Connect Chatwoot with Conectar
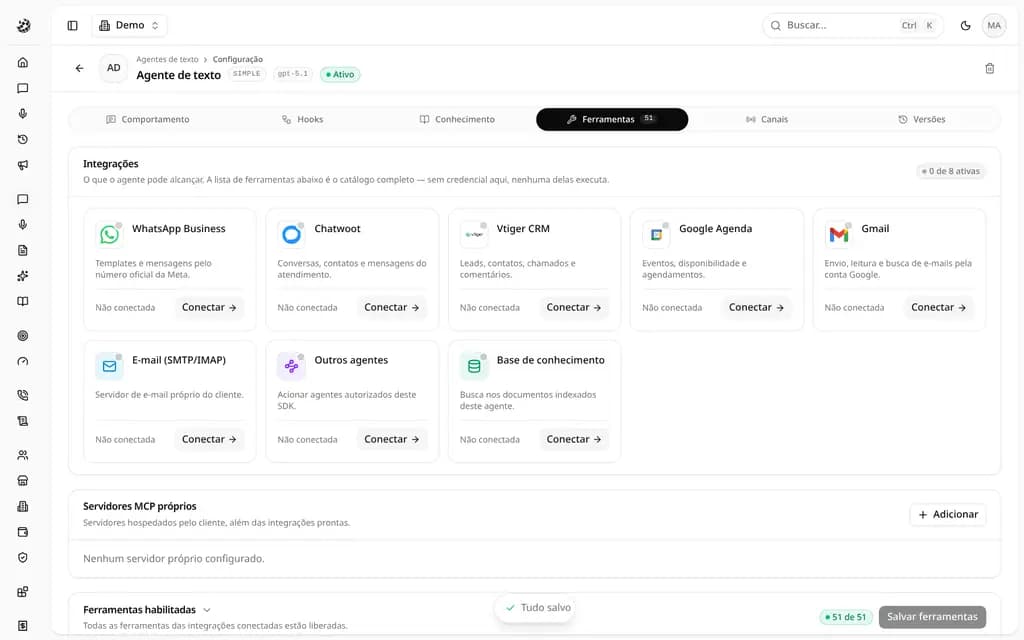 pos(391,308)
